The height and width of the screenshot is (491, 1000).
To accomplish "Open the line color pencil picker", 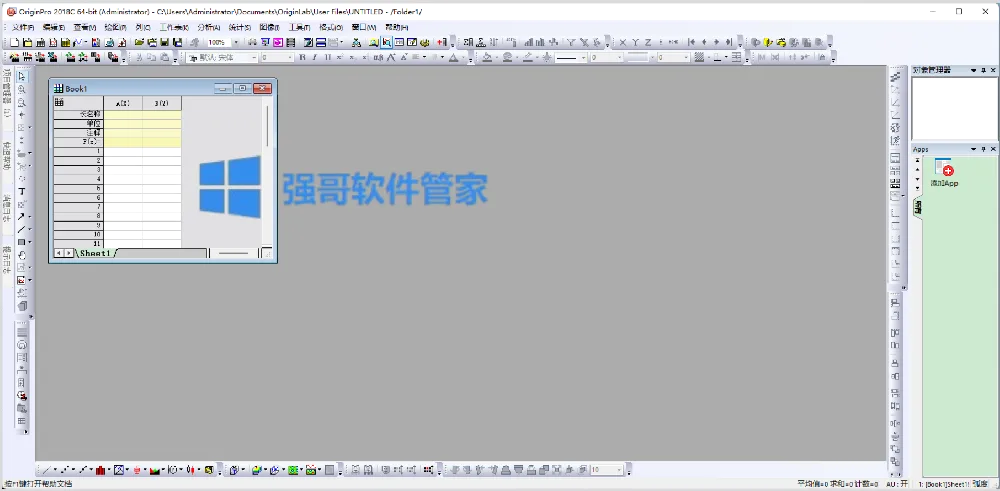I will 527,57.
